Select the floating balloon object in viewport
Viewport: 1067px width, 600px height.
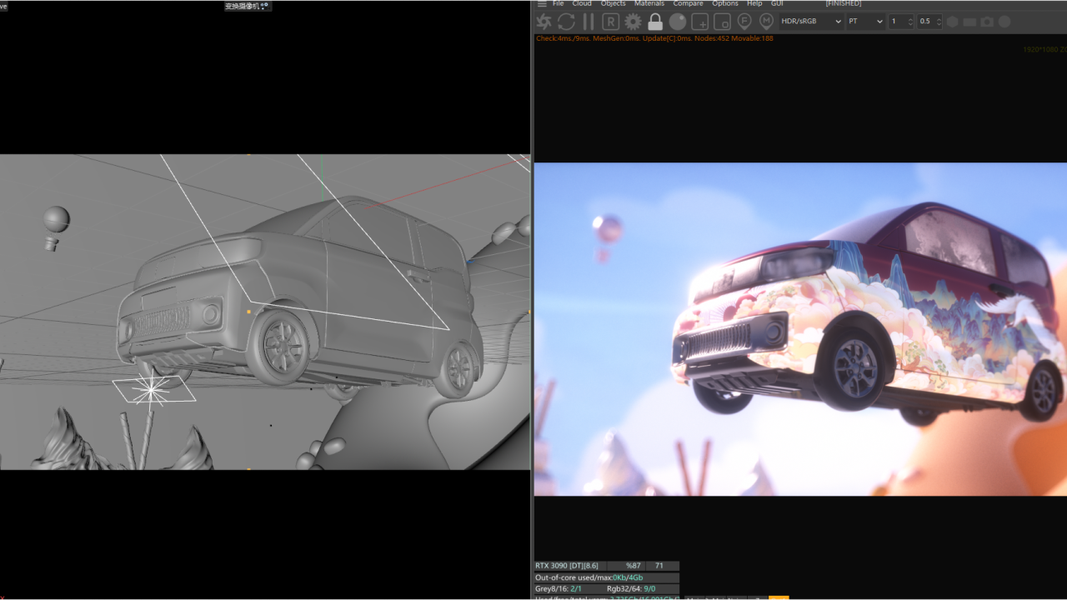(x=55, y=228)
